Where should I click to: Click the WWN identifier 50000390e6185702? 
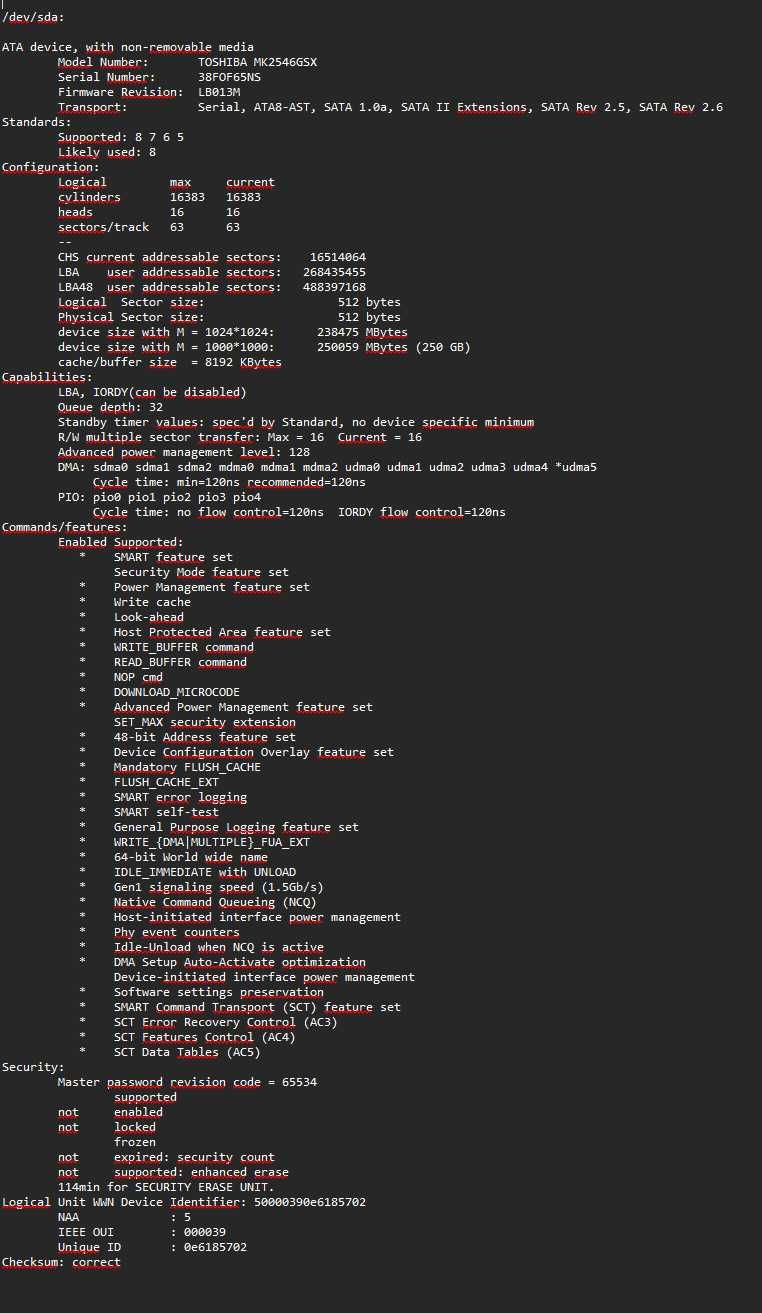[x=310, y=1202]
